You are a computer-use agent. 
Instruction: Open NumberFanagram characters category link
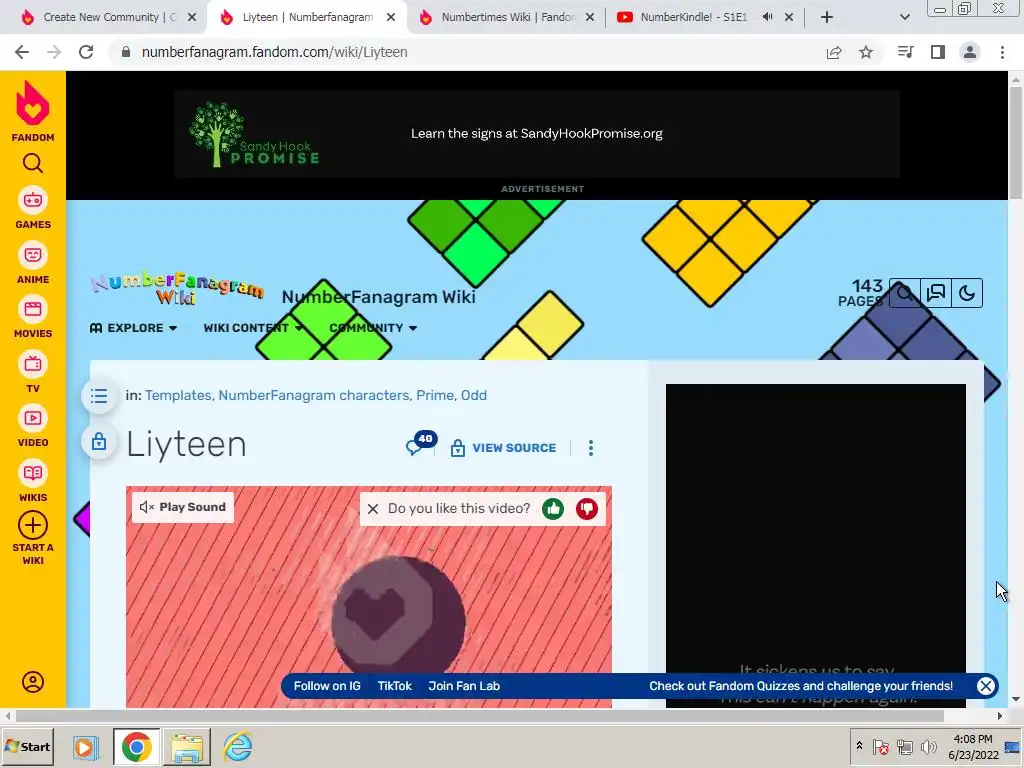coord(313,395)
